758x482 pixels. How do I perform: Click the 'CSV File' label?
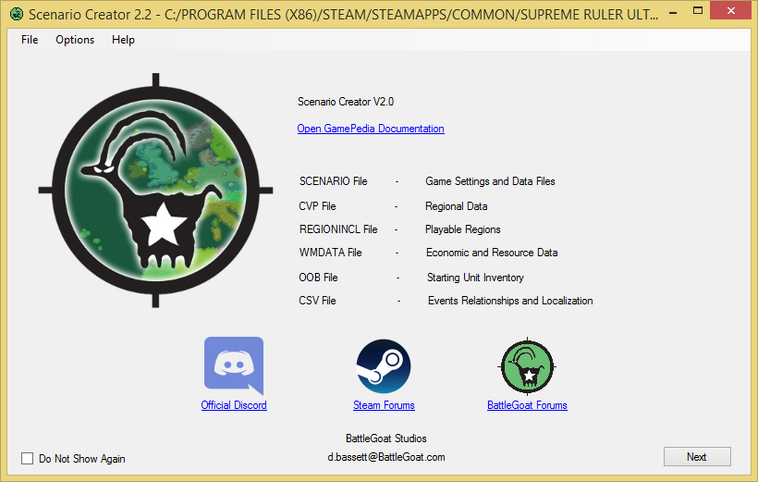tap(317, 301)
